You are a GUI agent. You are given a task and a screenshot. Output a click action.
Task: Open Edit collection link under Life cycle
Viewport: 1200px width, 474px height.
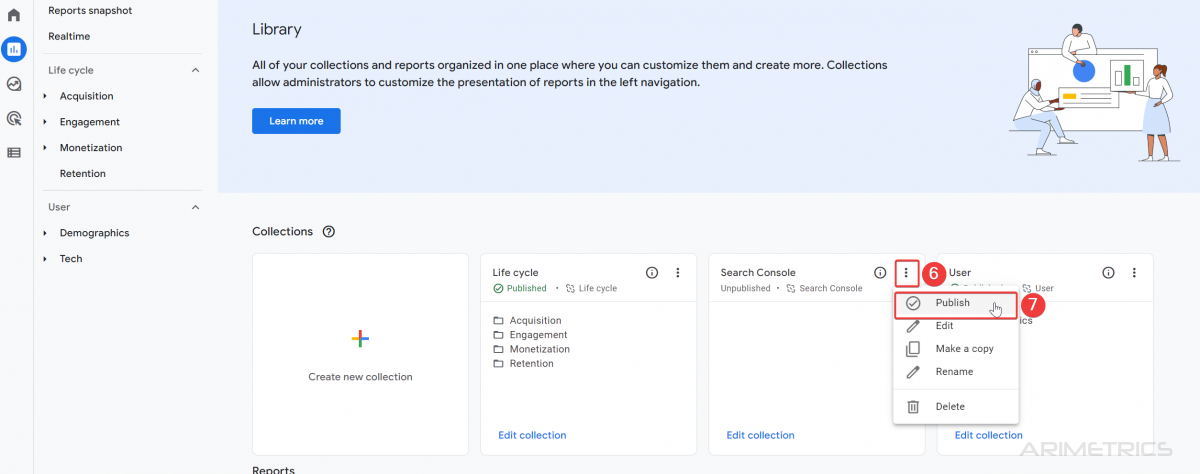click(532, 436)
